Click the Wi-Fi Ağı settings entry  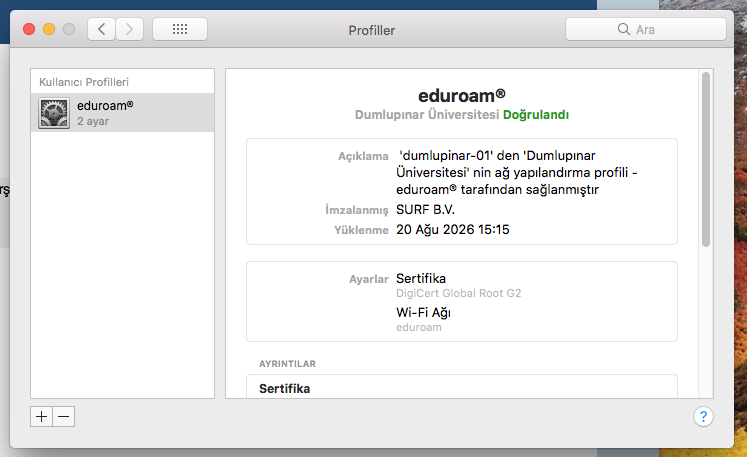tap(423, 313)
